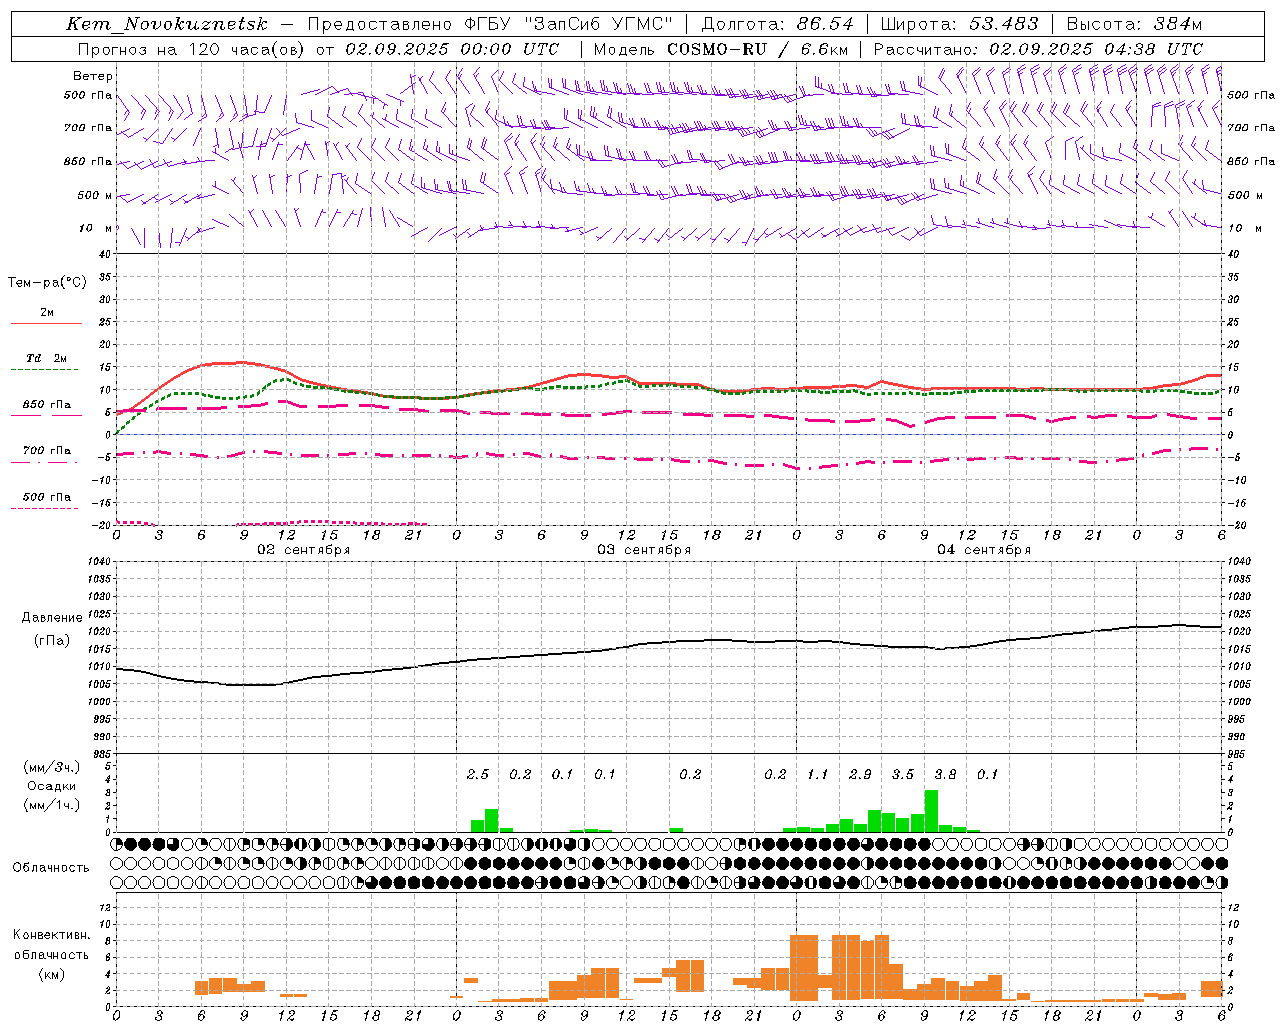This screenshot has height=1024, width=1280.
Task: Select the 'Долгота: 86.54' longitude value
Action: 778,24
